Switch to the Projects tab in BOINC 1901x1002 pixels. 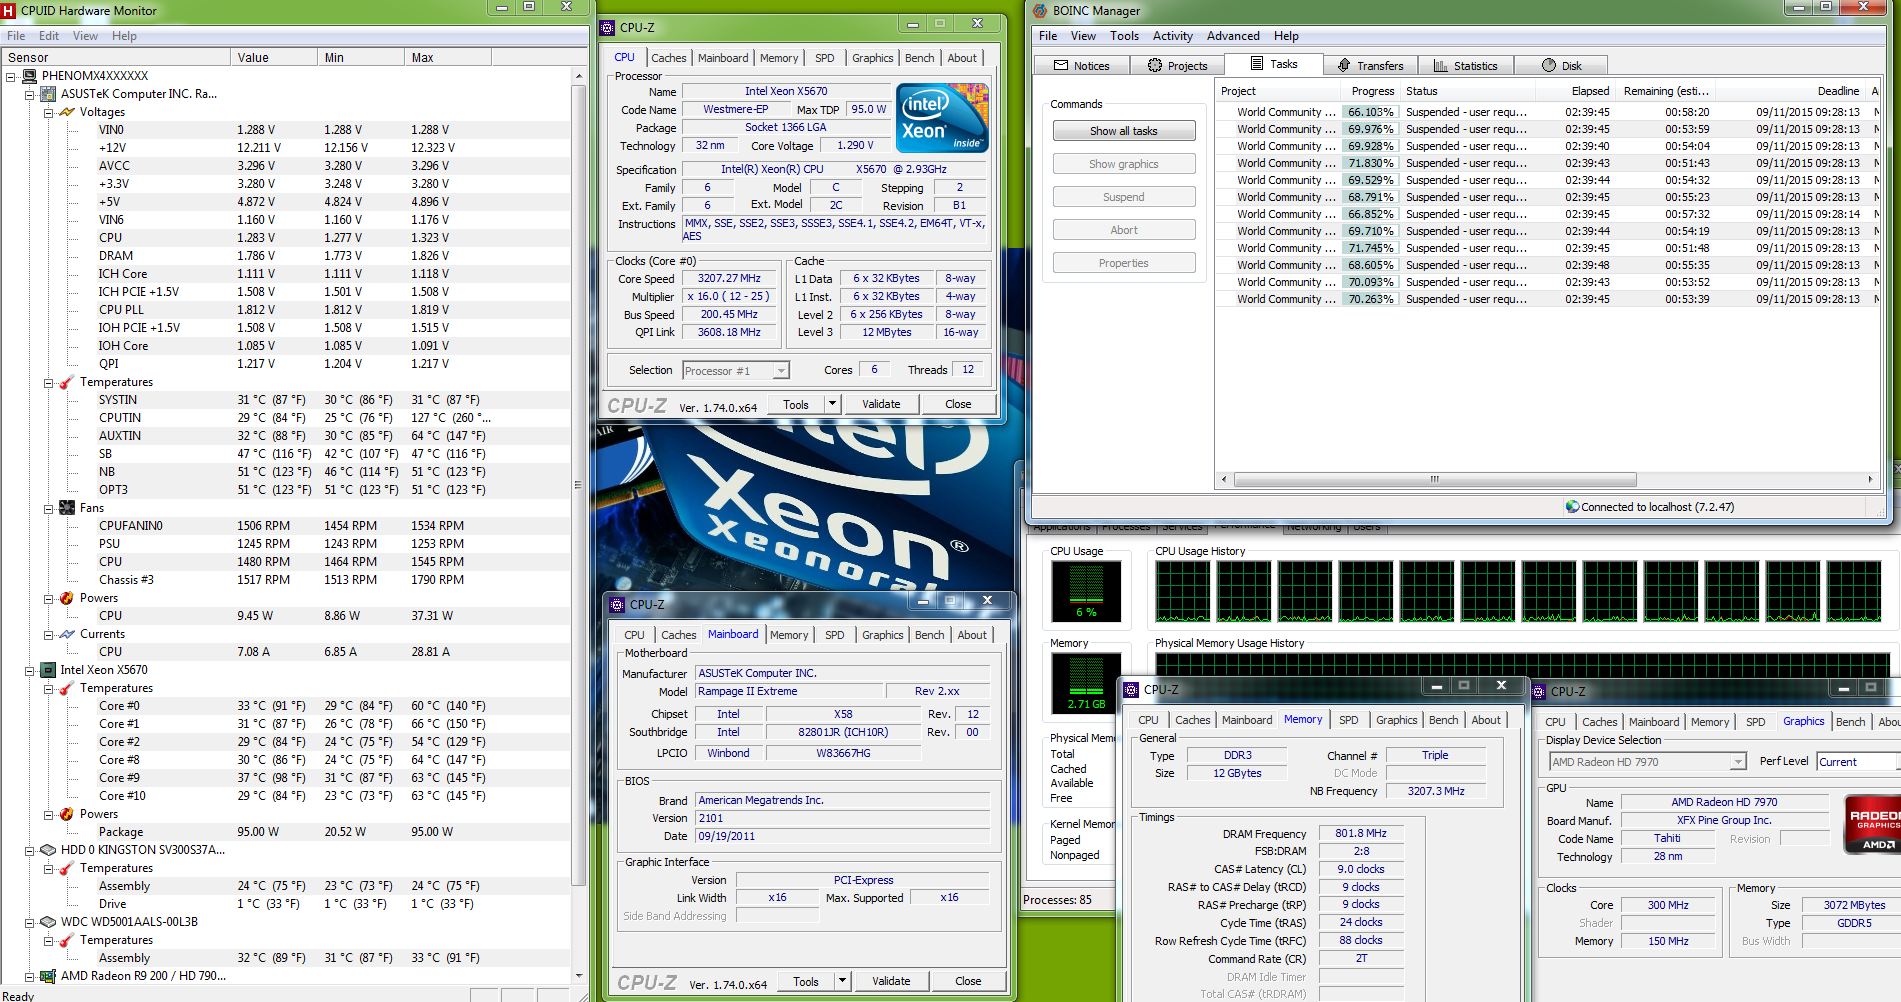click(x=1177, y=65)
